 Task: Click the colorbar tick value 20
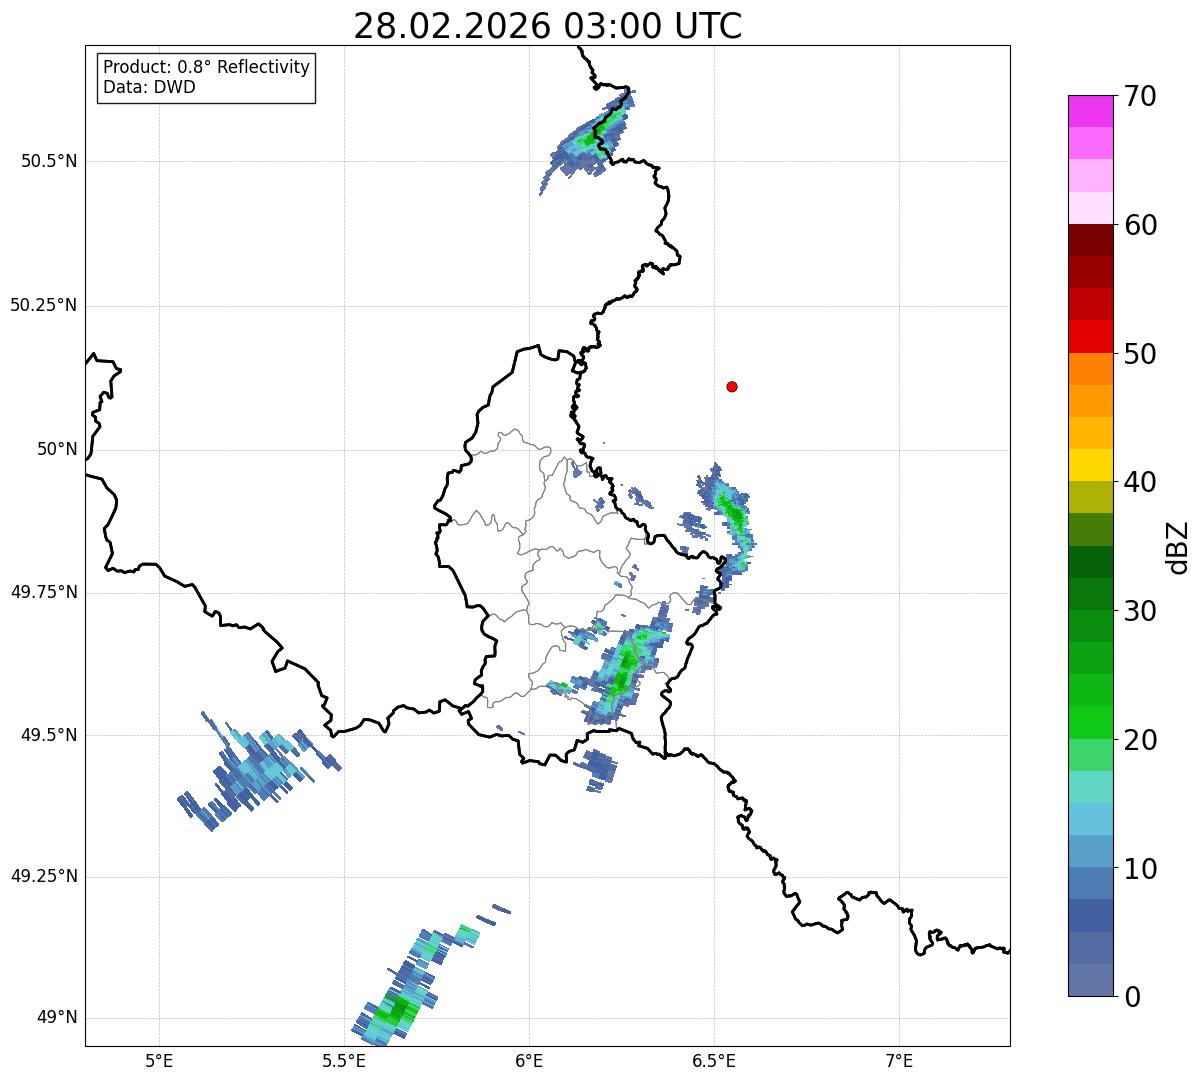(x=1140, y=740)
